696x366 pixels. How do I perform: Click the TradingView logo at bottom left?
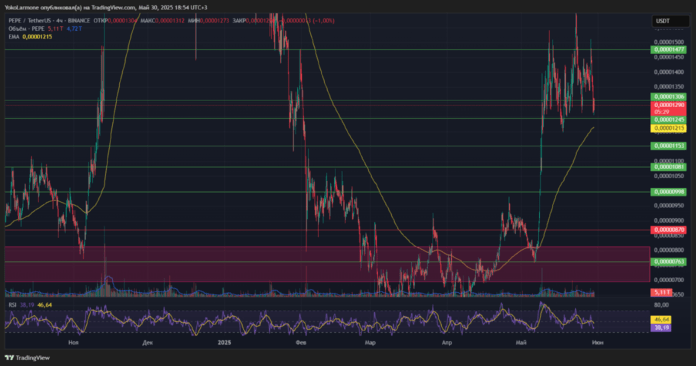point(28,358)
